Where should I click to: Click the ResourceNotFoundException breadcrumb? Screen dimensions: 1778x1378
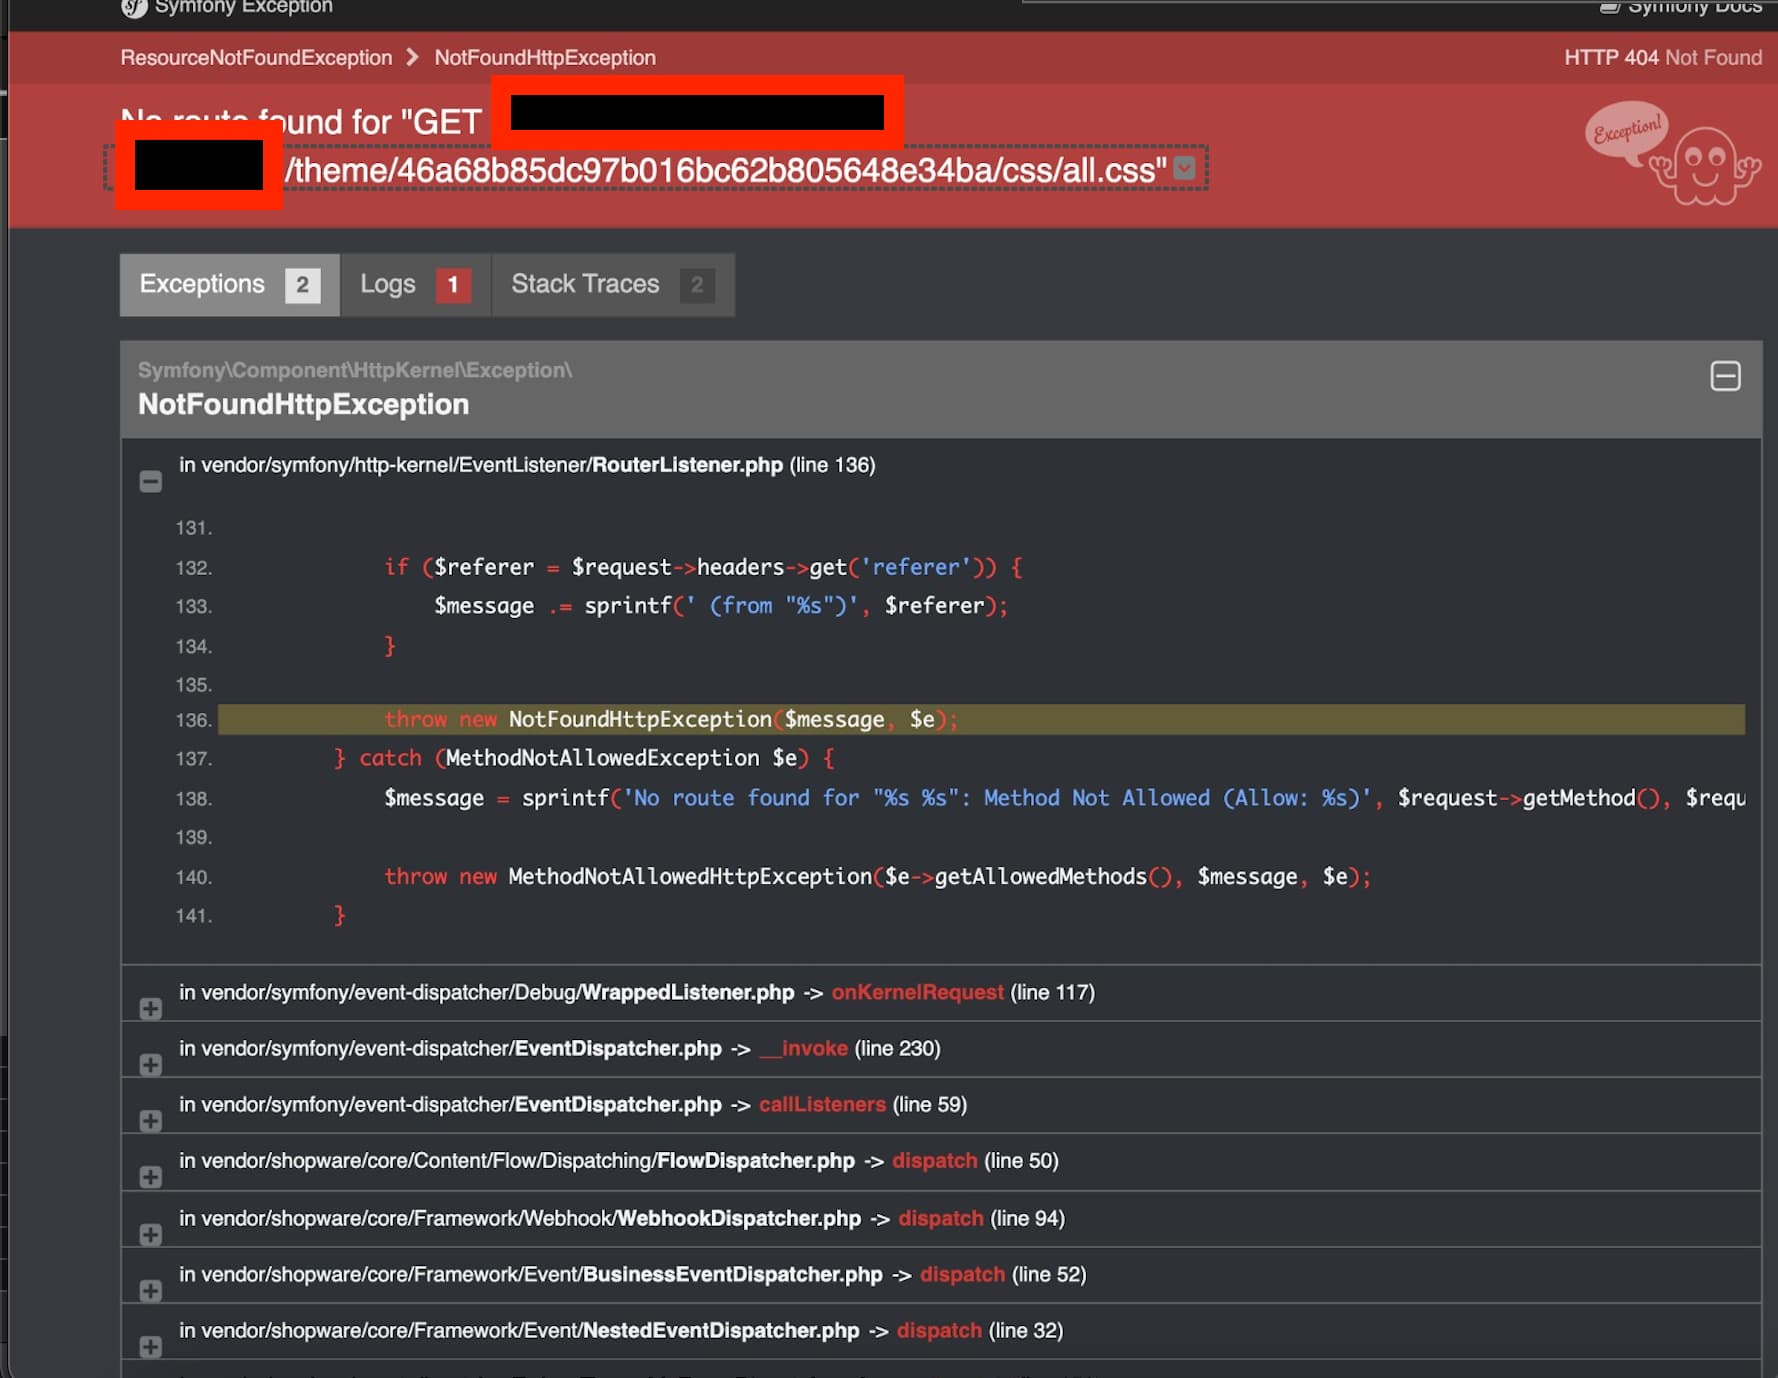point(256,58)
